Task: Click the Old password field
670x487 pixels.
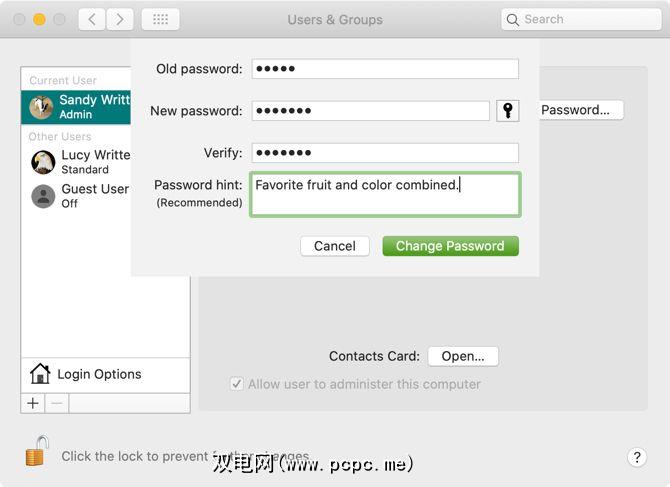Action: point(385,69)
